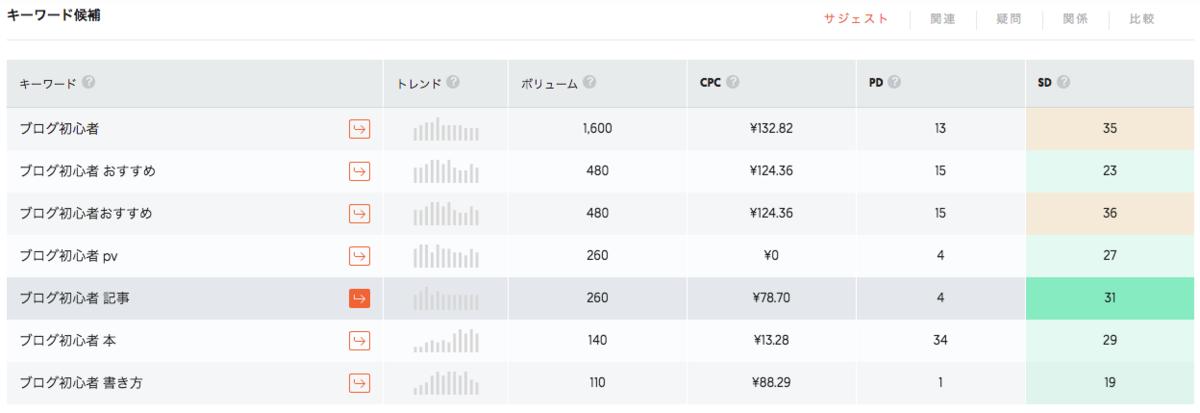Click volume value 110

597,383
